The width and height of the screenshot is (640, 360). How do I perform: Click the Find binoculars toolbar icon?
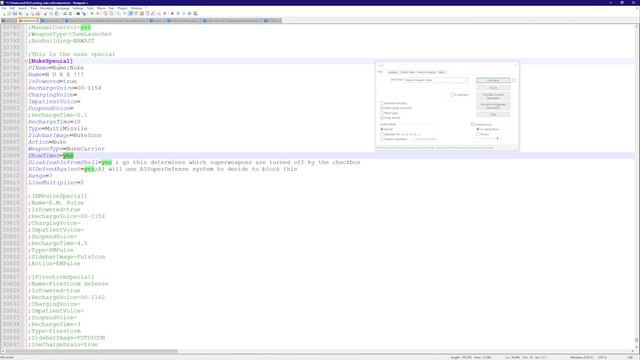[78, 13]
